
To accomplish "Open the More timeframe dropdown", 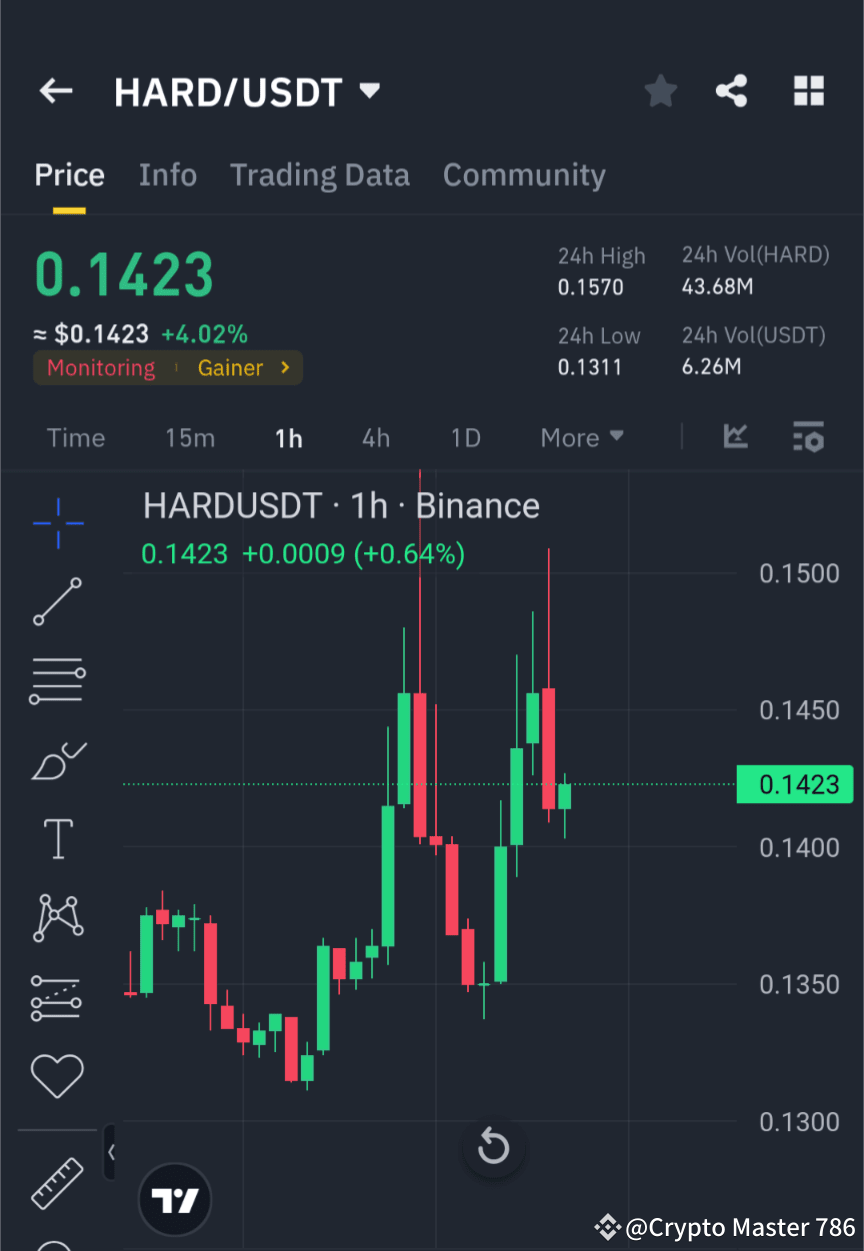I will tap(581, 437).
